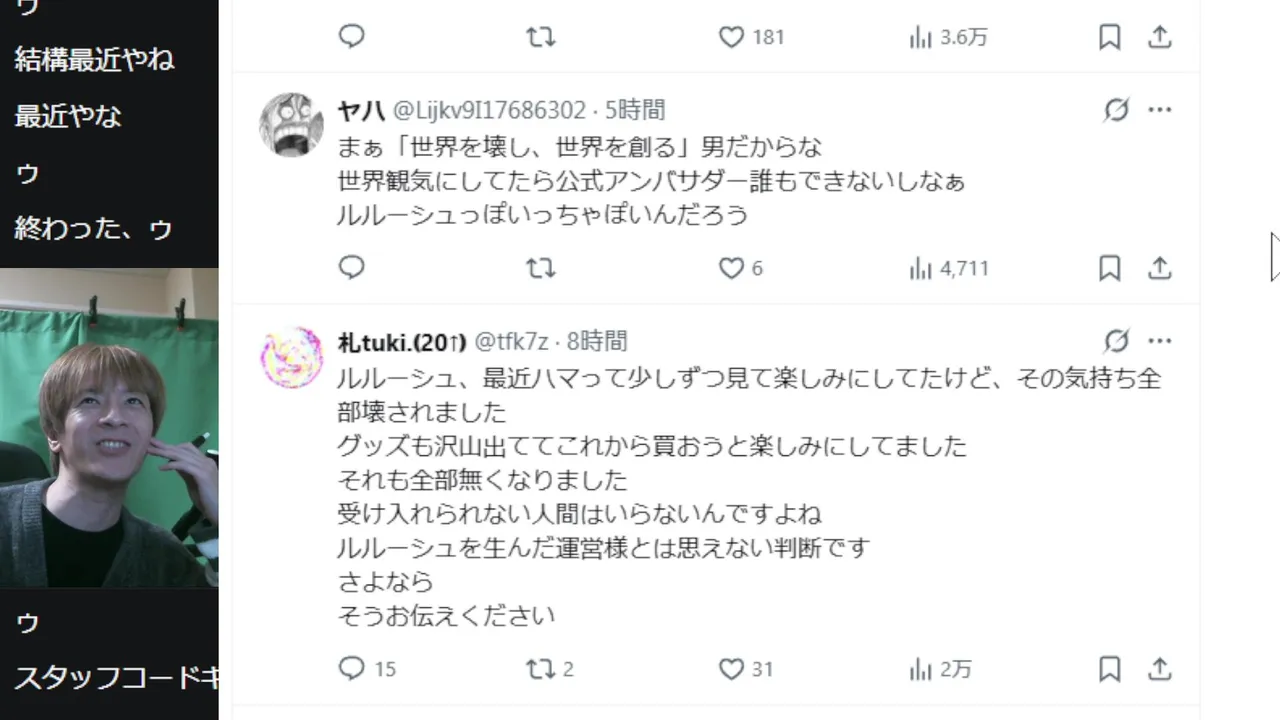The width and height of the screenshot is (1280, 720).
Task: Reply to ヤハ's tweet
Action: click(x=352, y=268)
